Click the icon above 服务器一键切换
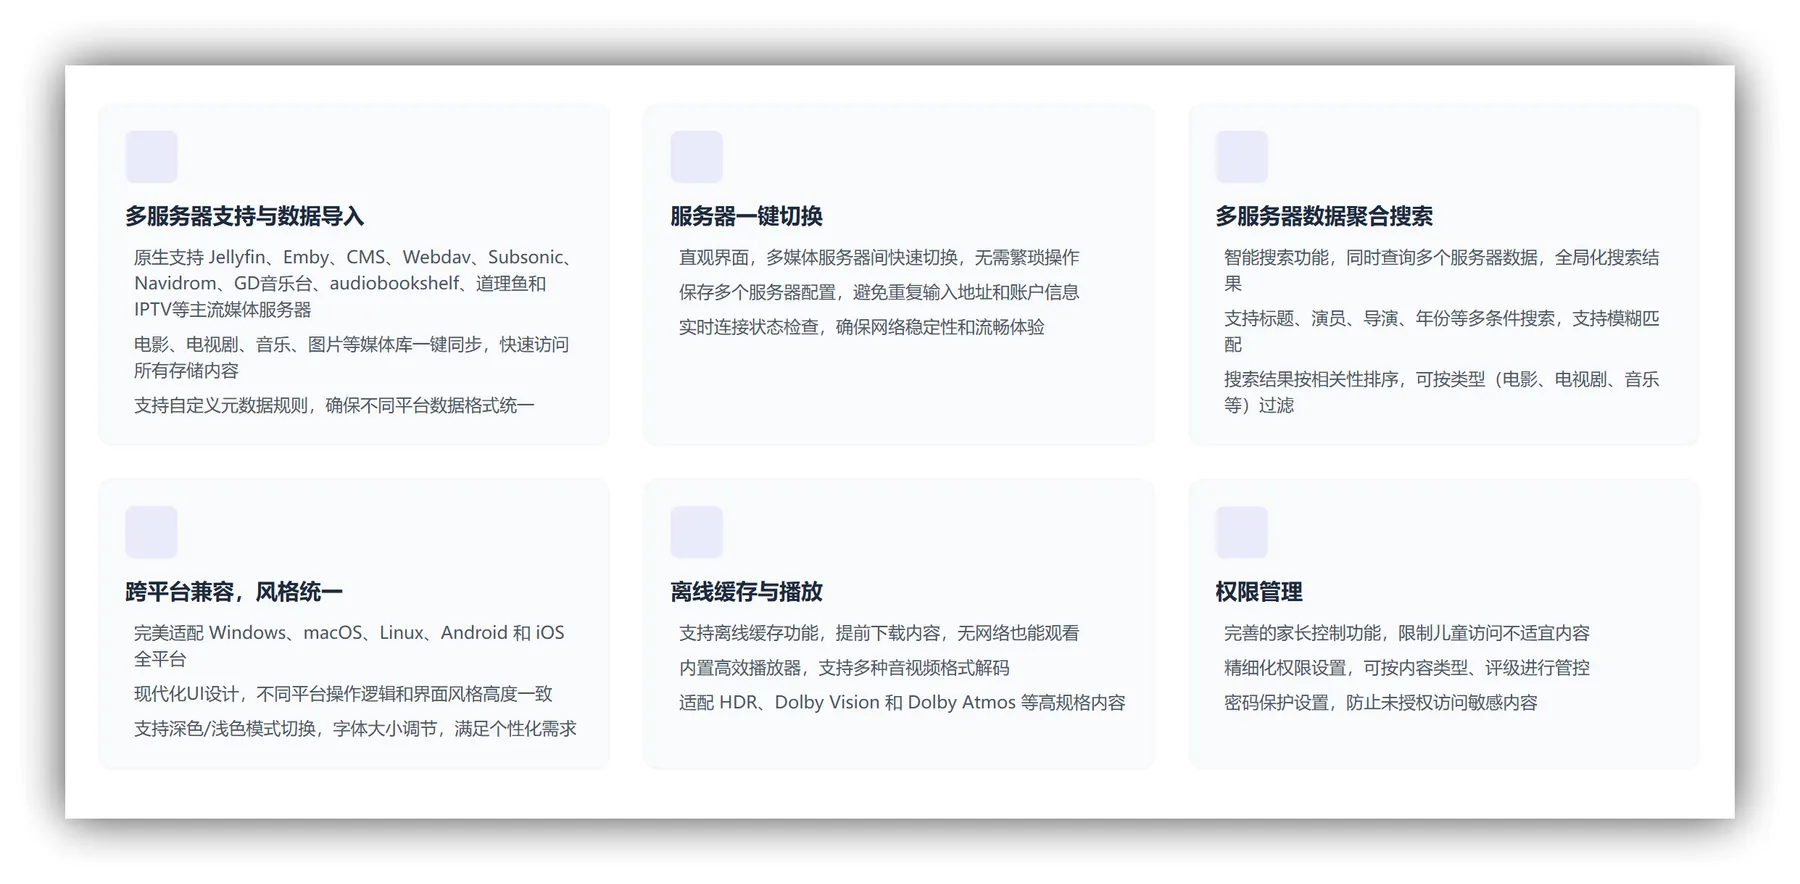This screenshot has width=1800, height=884. click(x=696, y=157)
